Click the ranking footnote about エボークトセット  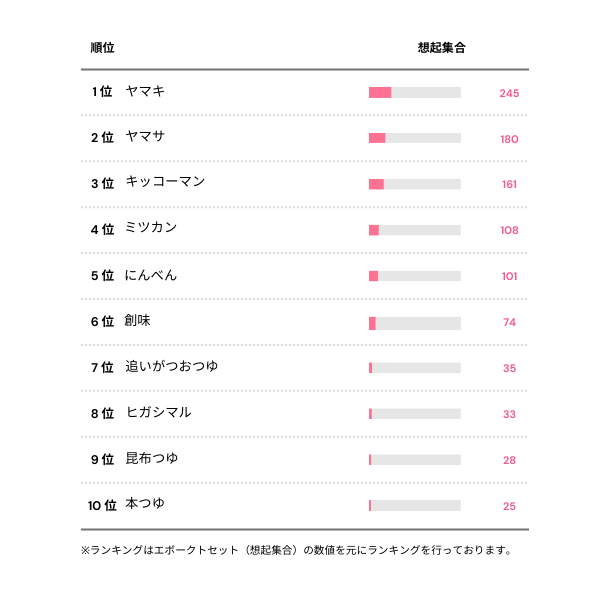click(296, 550)
